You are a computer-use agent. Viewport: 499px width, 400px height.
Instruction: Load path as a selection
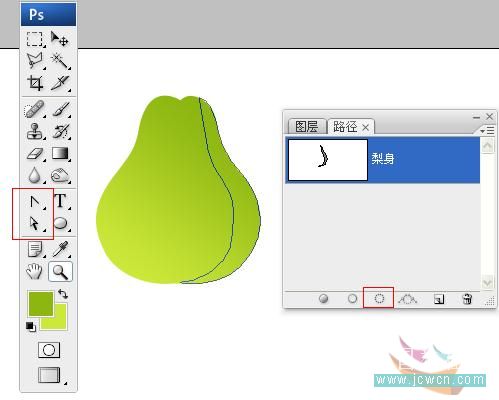379,299
